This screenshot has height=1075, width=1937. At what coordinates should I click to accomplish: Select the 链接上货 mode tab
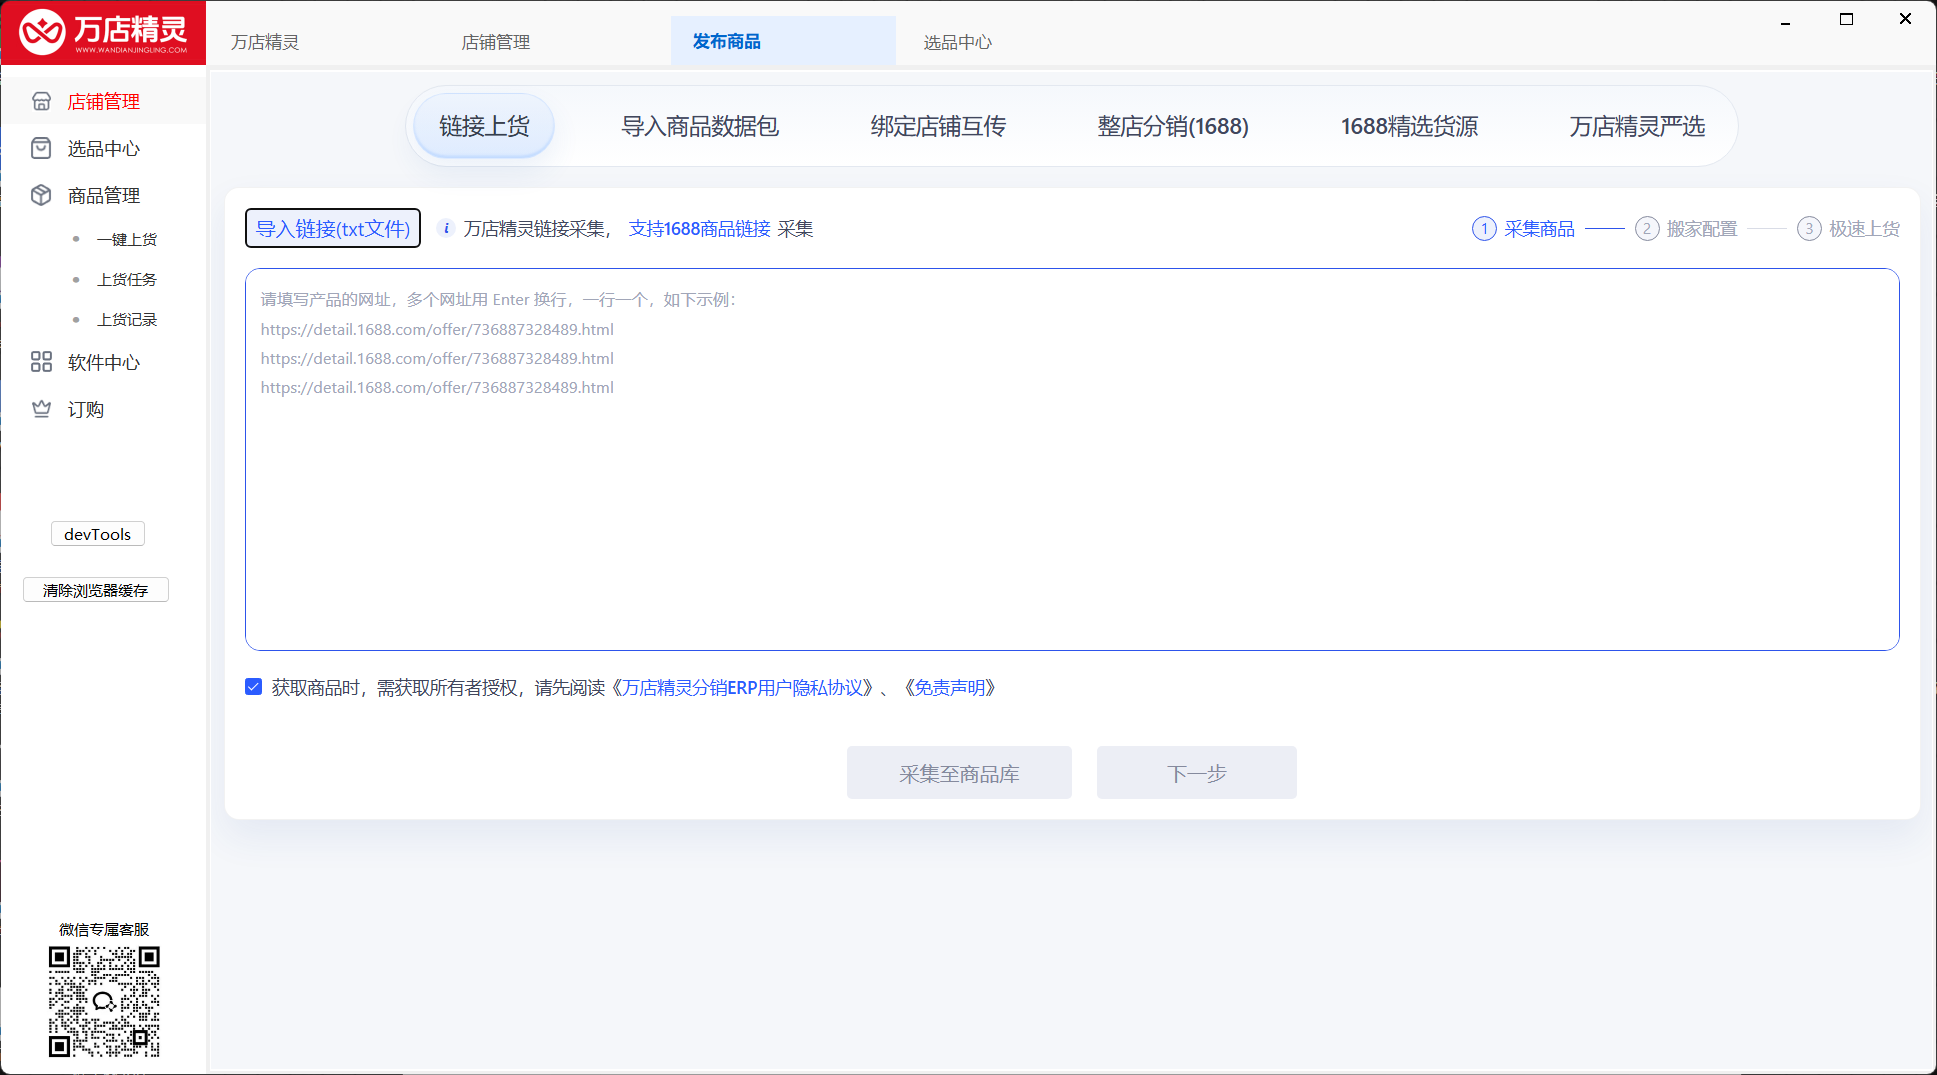coord(484,126)
